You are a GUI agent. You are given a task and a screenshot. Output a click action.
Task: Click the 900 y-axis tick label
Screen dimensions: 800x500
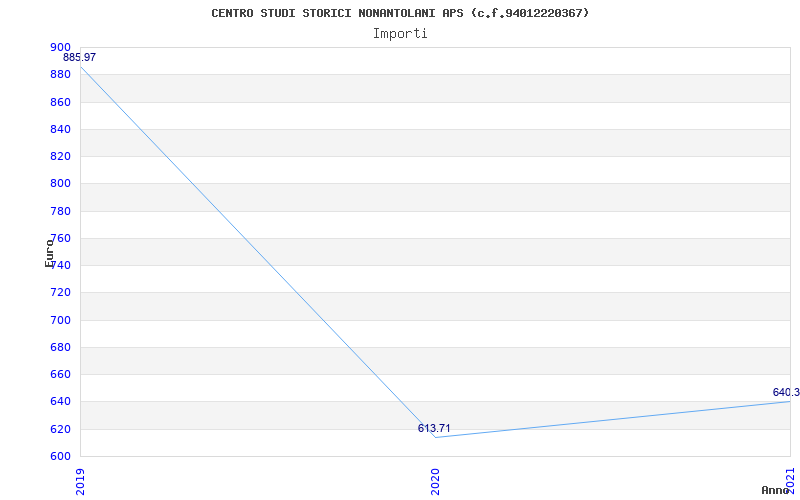[x=60, y=47]
